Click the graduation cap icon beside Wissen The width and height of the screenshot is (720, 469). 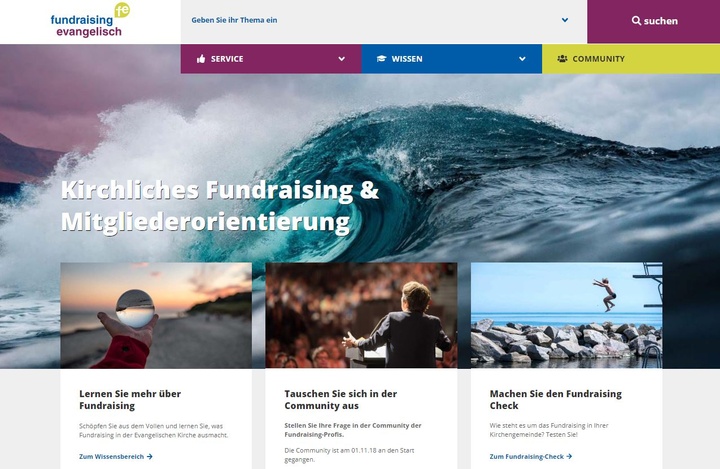pyautogui.click(x=382, y=59)
